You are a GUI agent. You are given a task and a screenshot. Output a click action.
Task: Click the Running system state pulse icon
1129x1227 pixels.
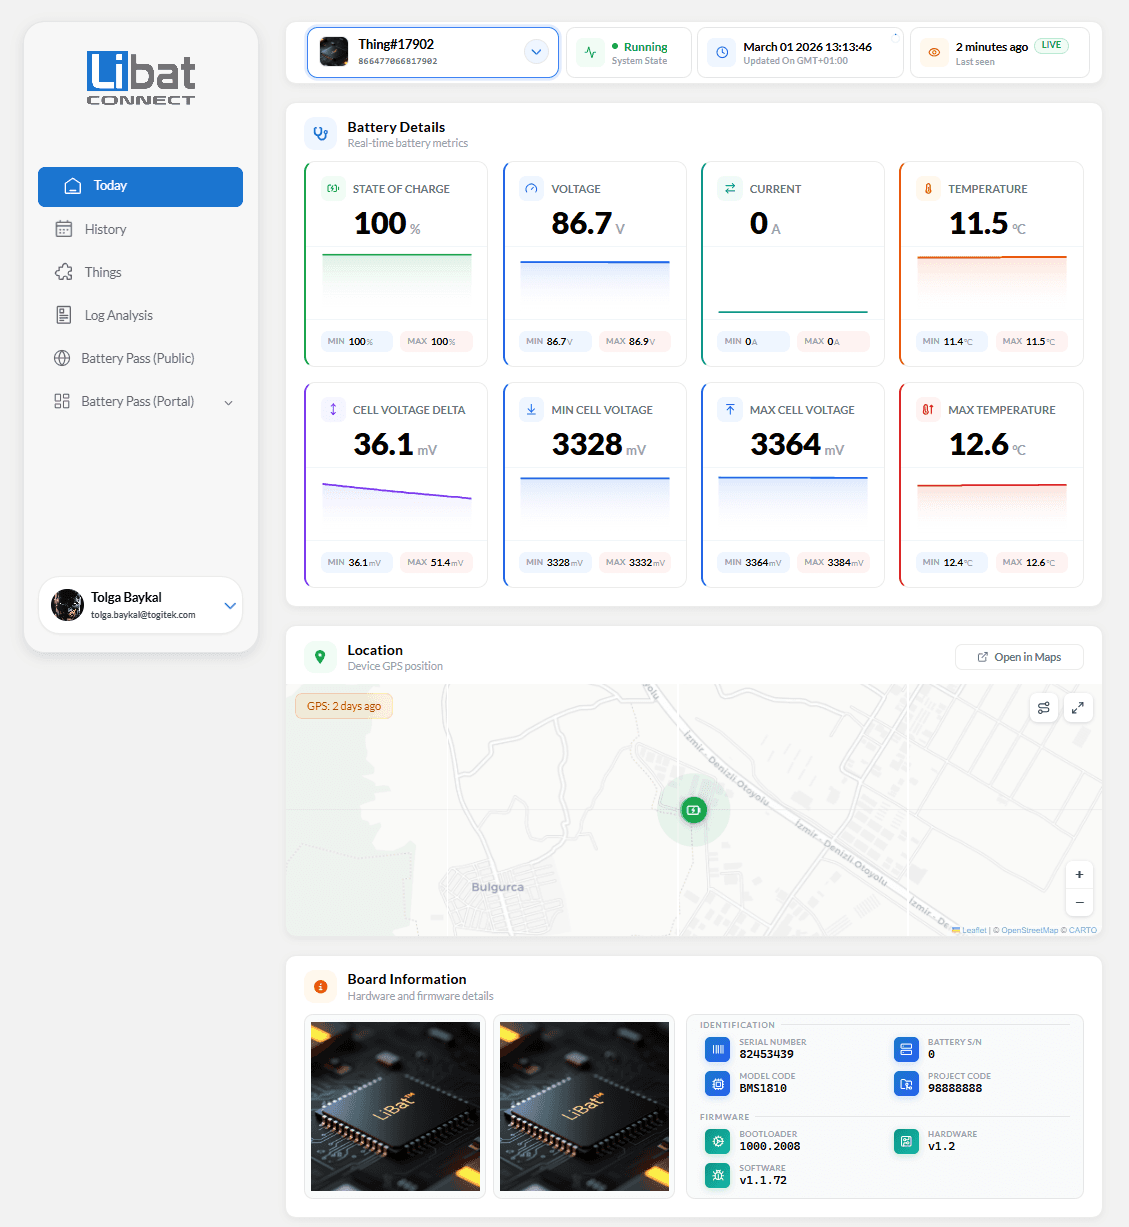coord(590,53)
